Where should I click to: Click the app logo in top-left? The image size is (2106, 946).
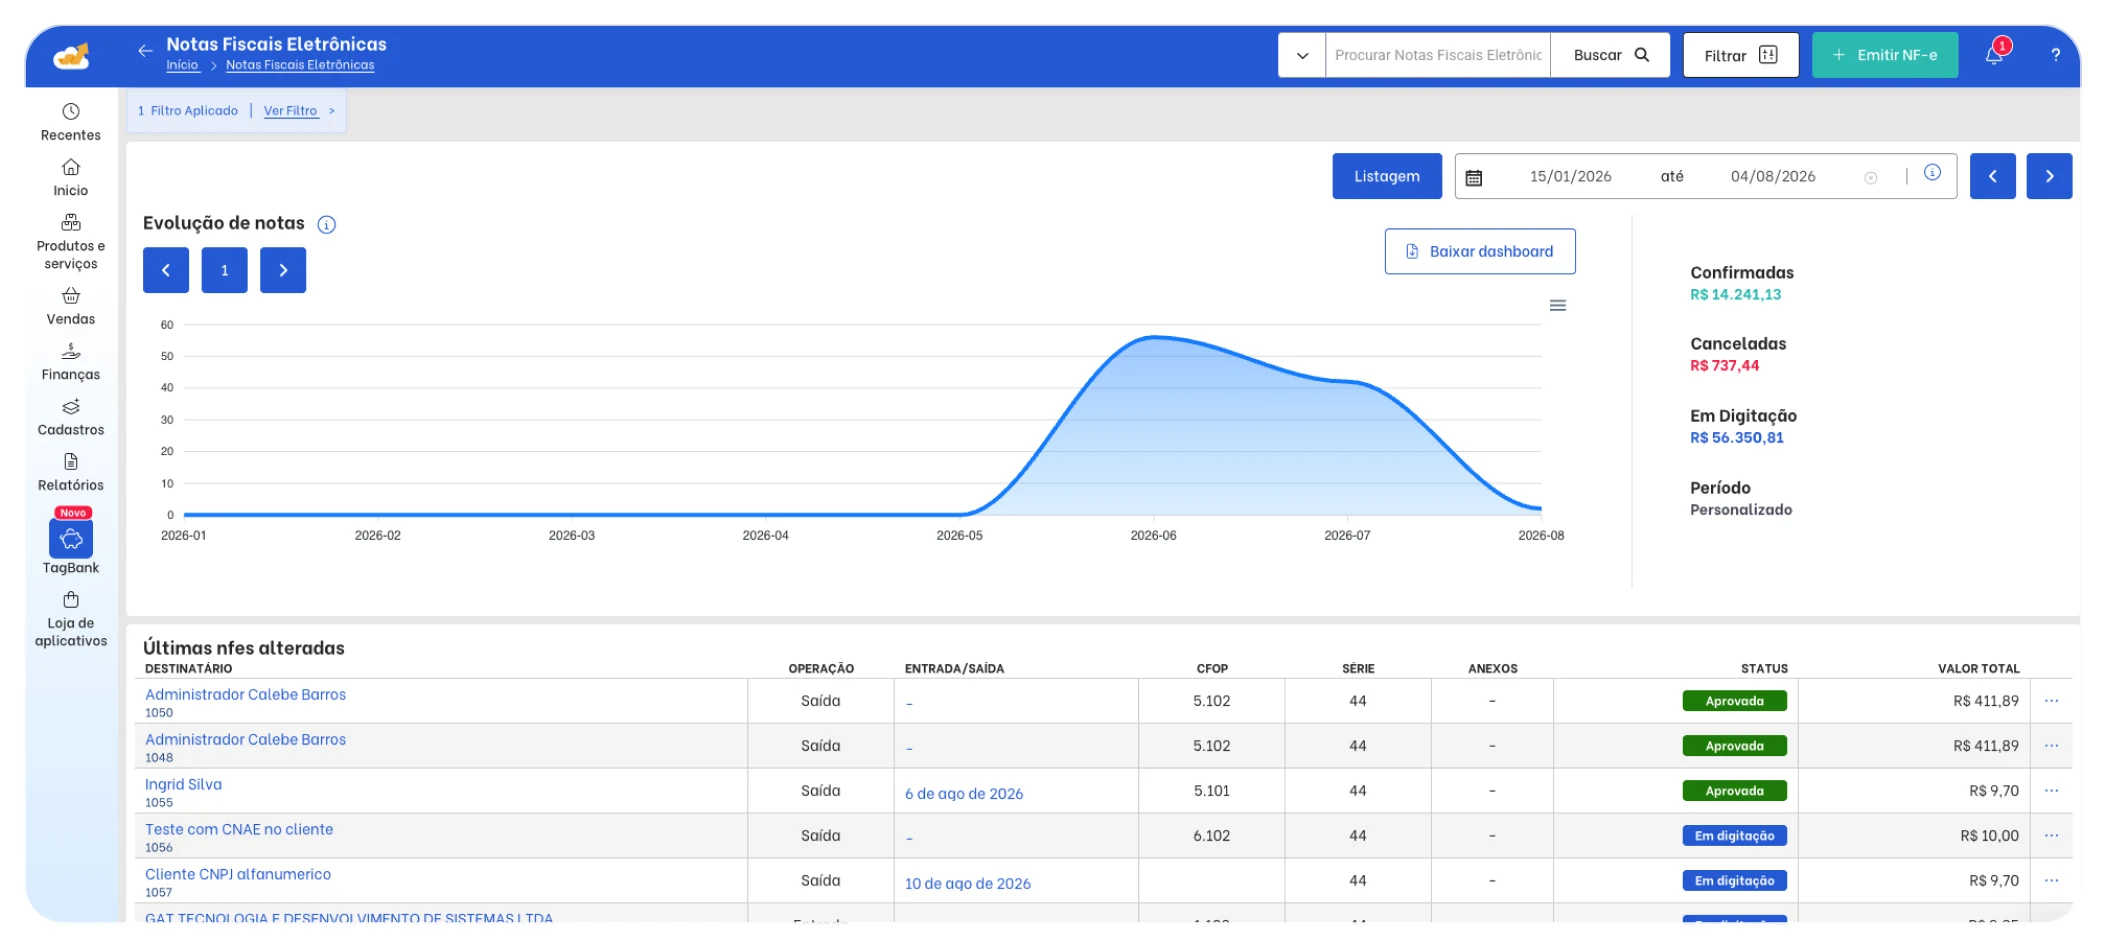tap(71, 56)
